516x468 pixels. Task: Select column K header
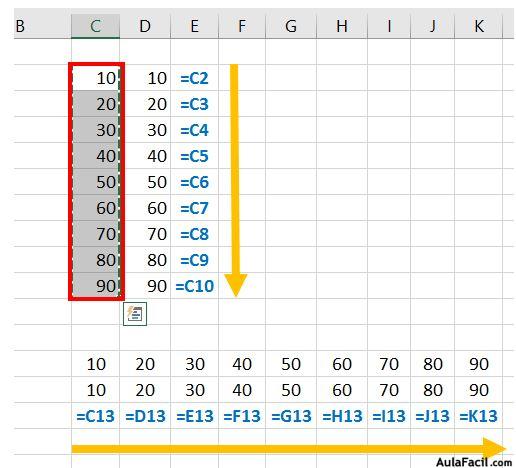click(478, 26)
